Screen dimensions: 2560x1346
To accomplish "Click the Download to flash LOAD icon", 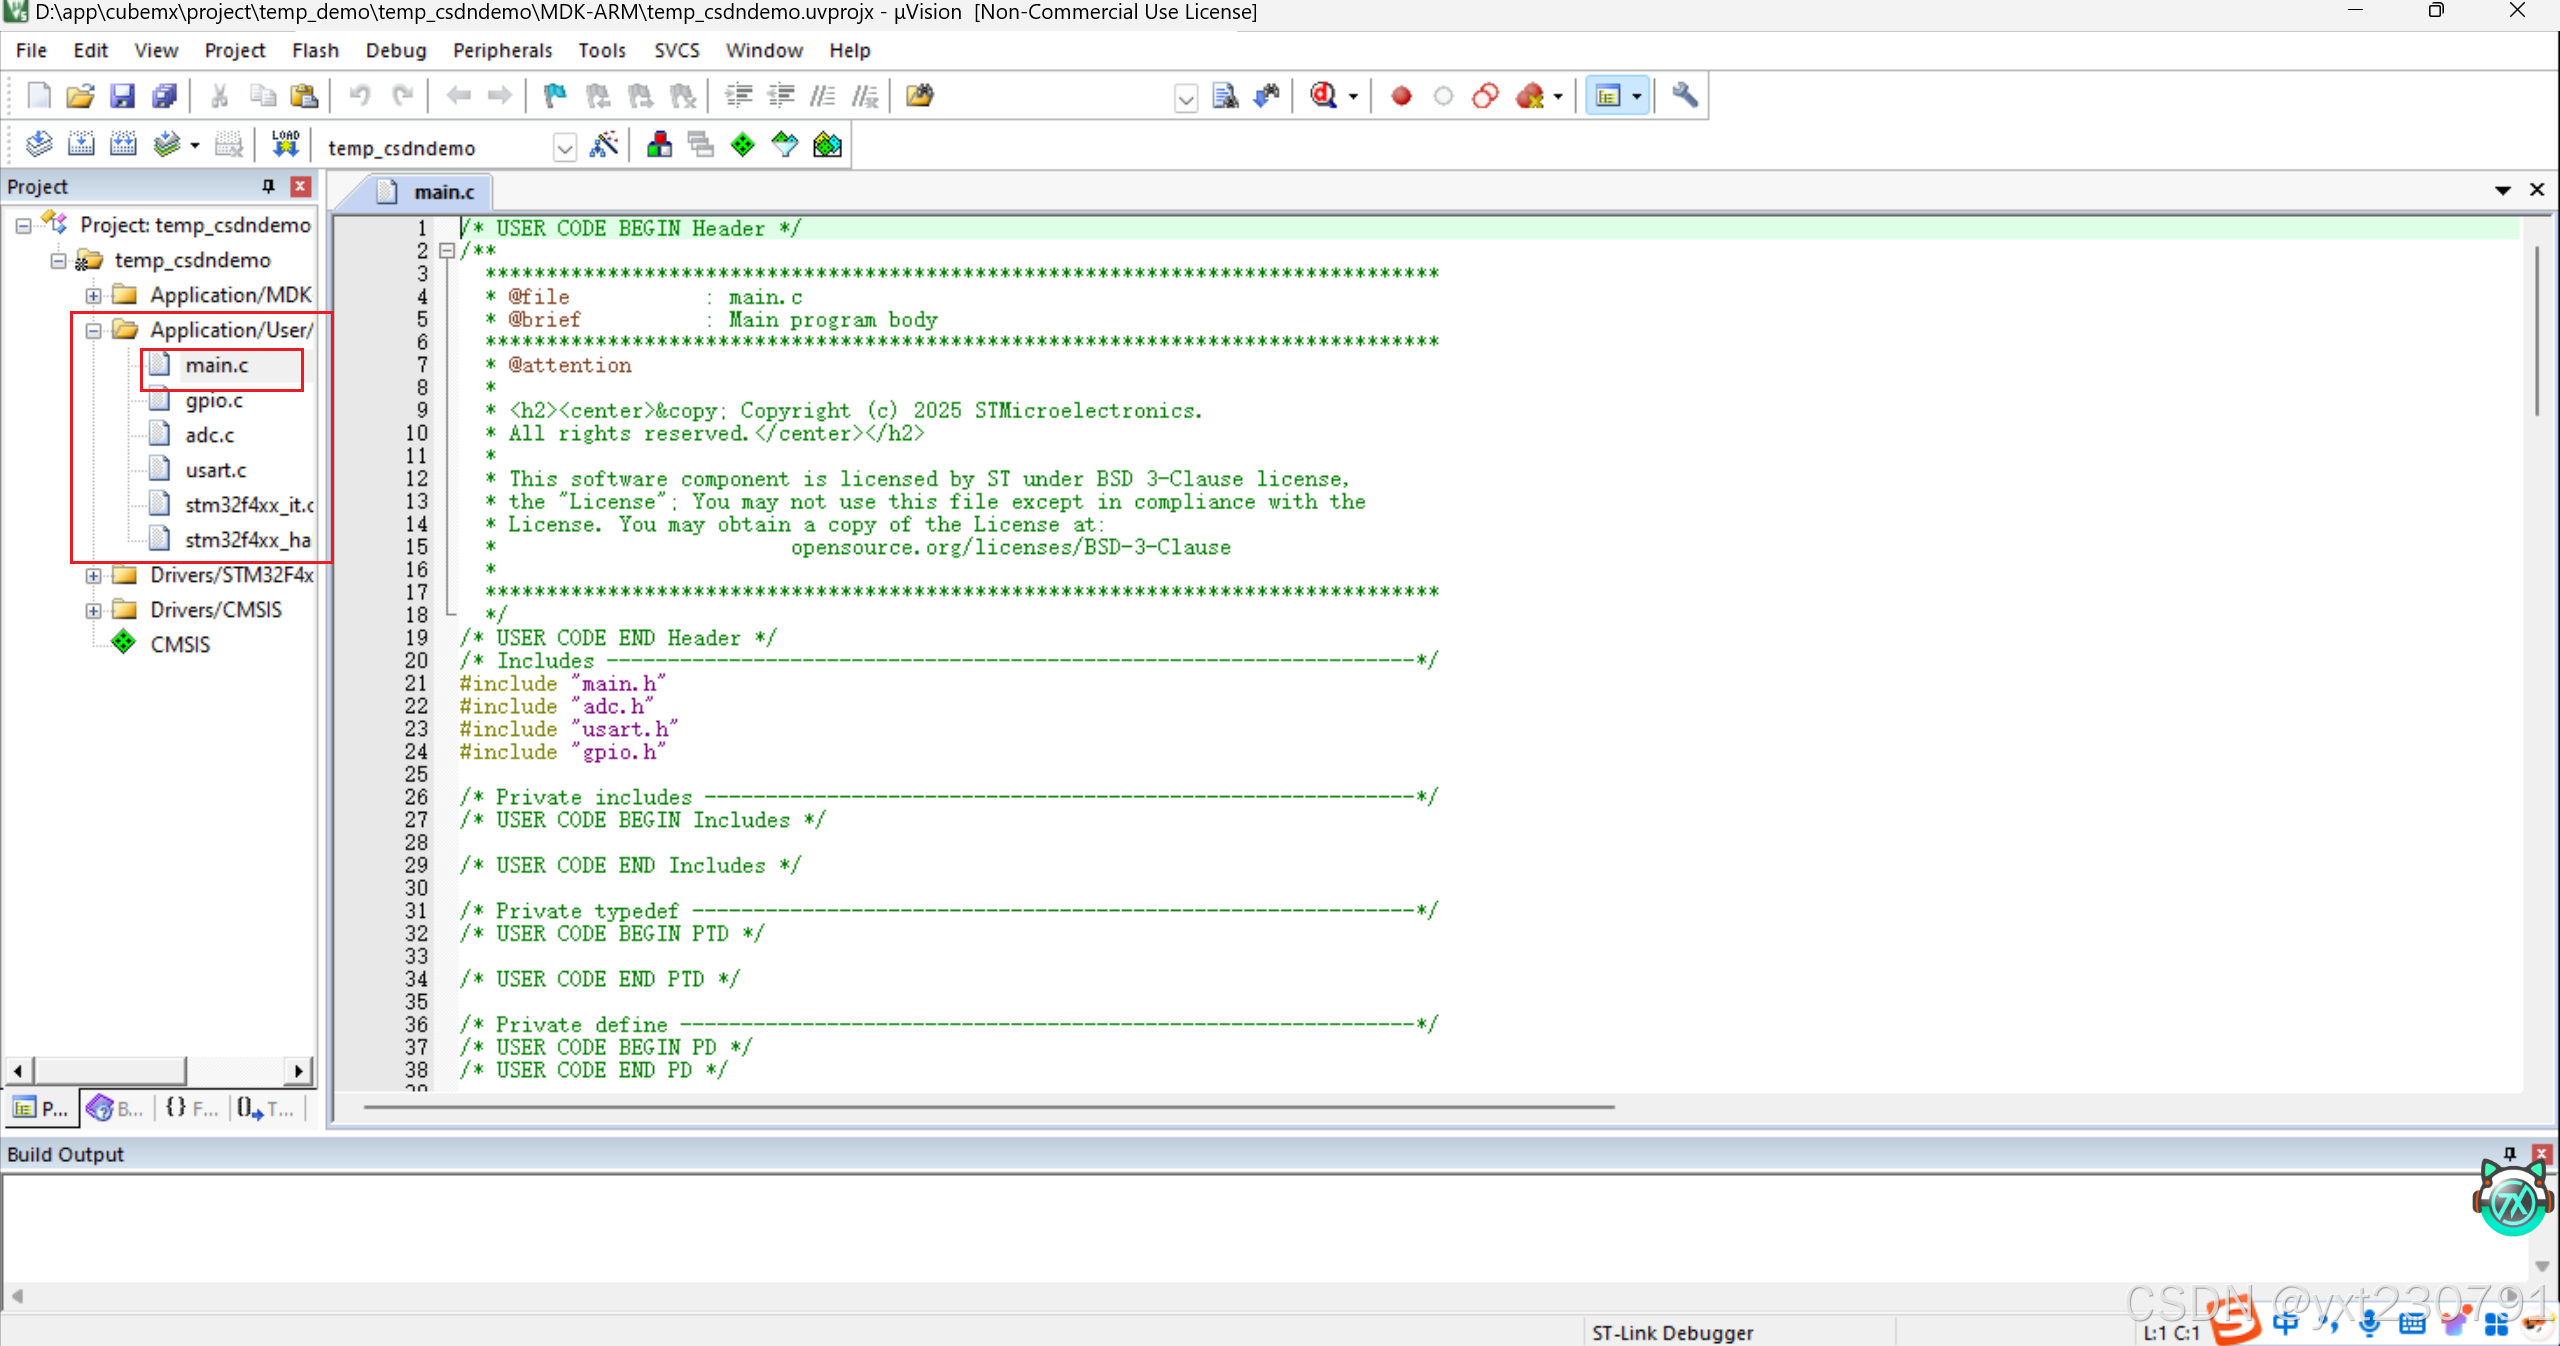I will [285, 146].
